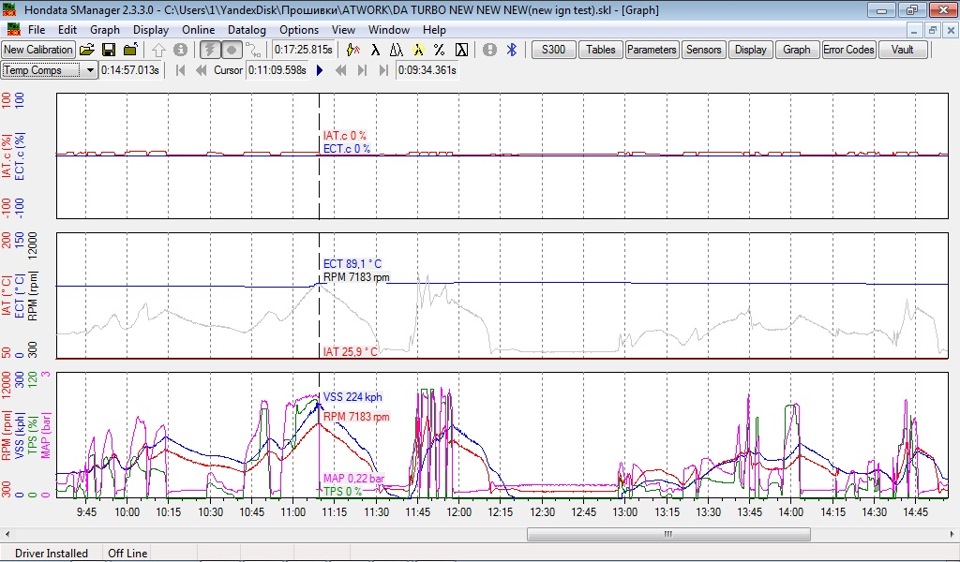Click the ECT 89,1 °C graph label
The width and height of the screenshot is (960, 562).
[x=352, y=264]
